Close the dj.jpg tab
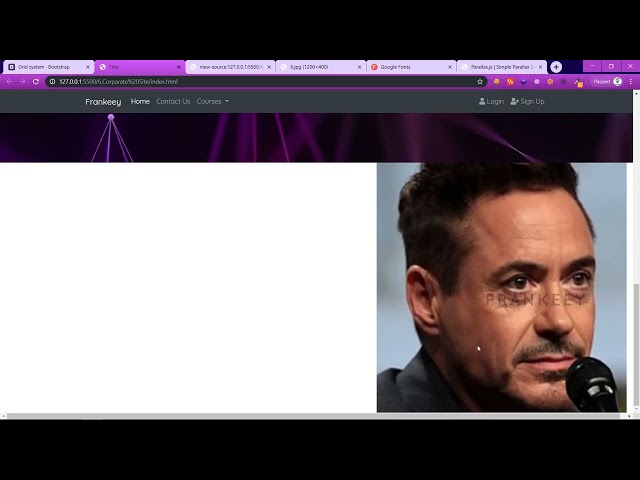The width and height of the screenshot is (640, 480). [360, 67]
